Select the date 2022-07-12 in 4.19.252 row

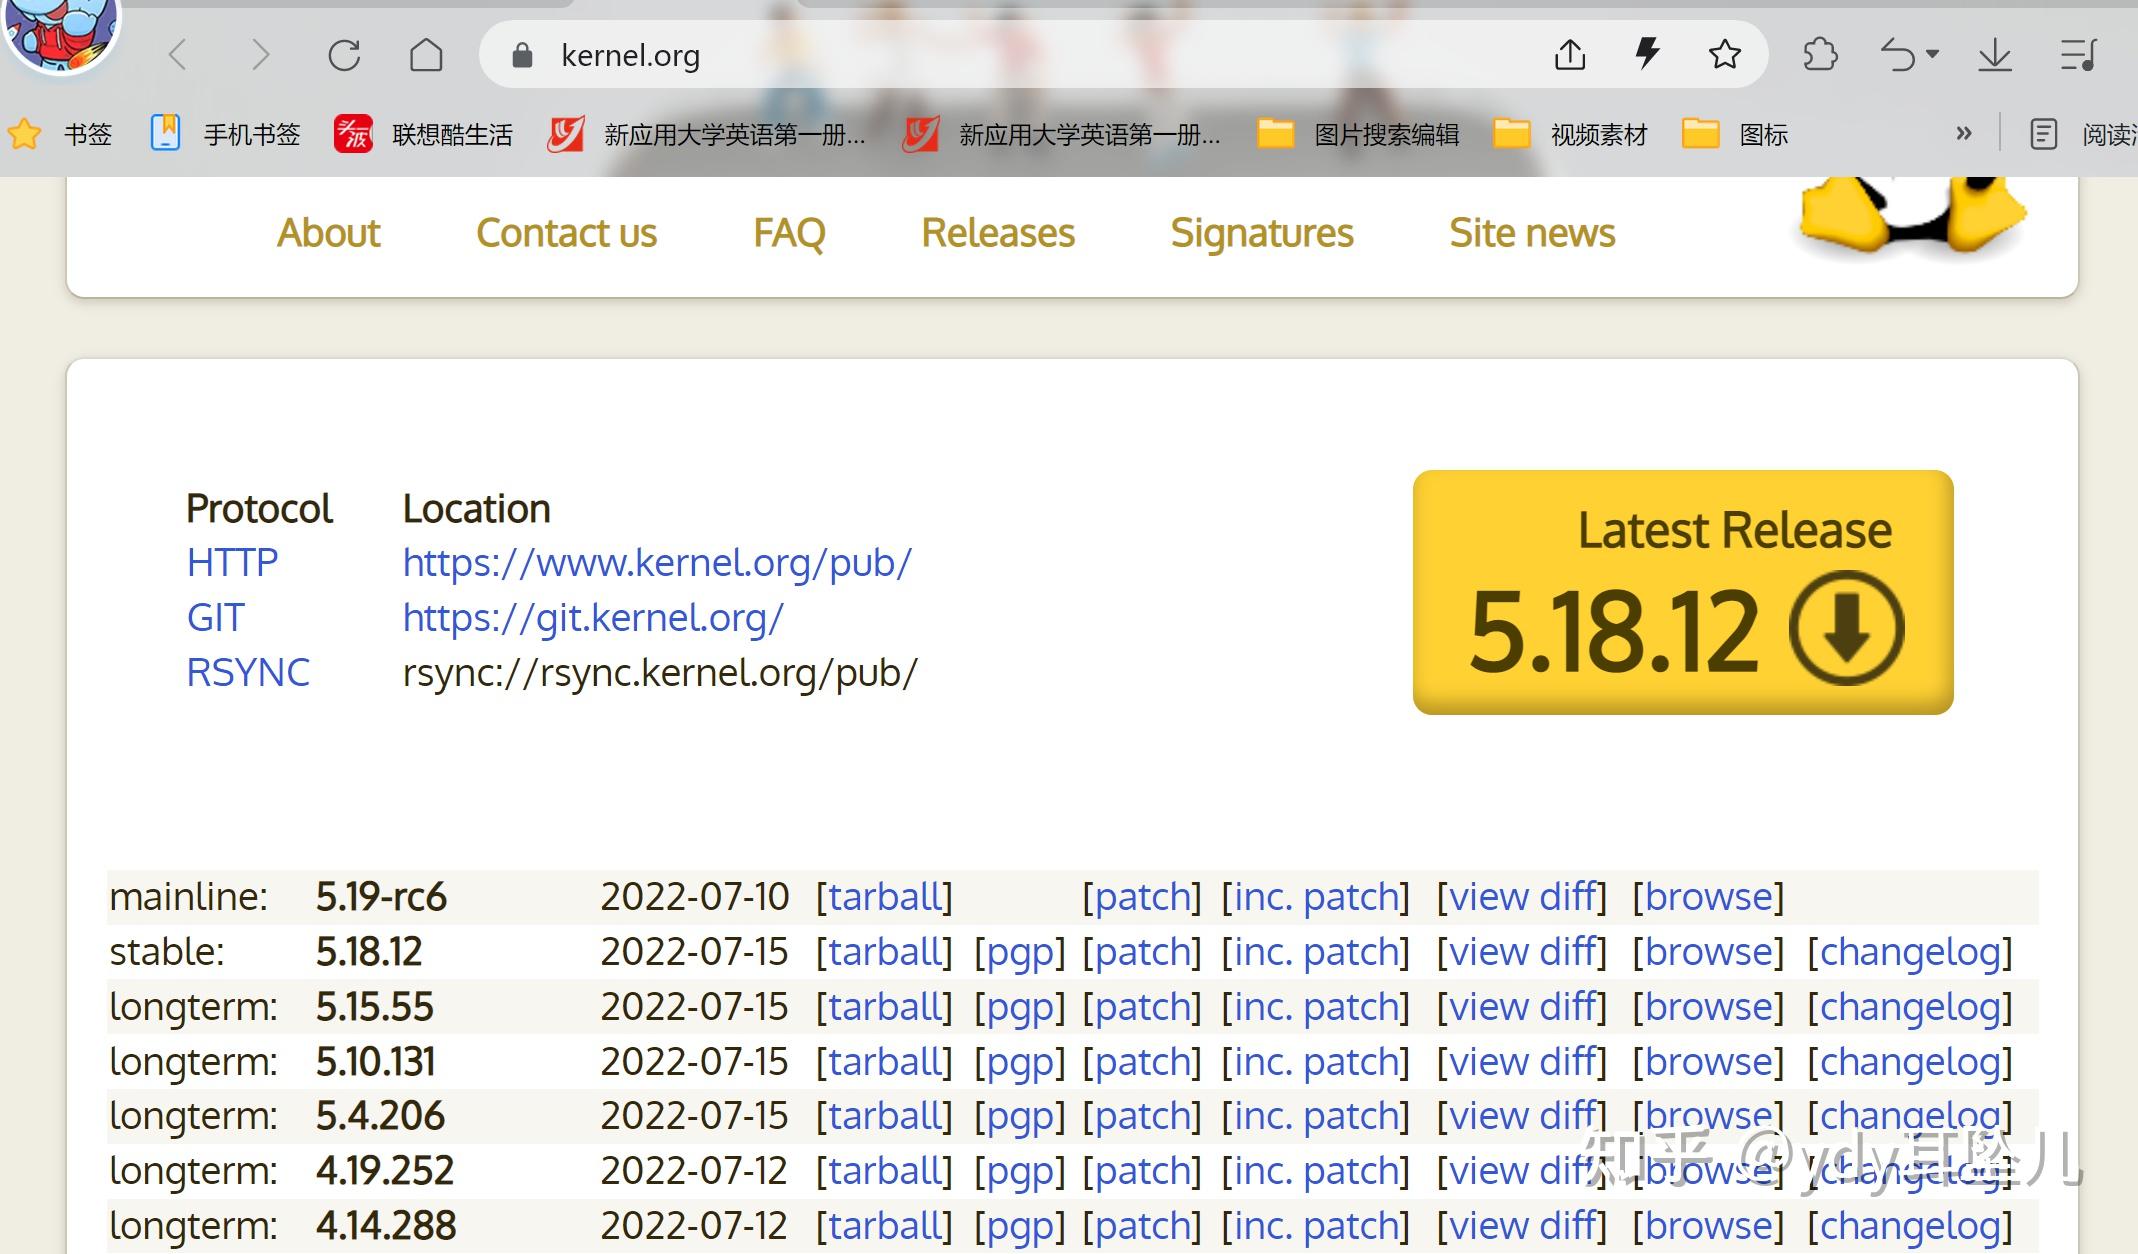click(694, 1171)
